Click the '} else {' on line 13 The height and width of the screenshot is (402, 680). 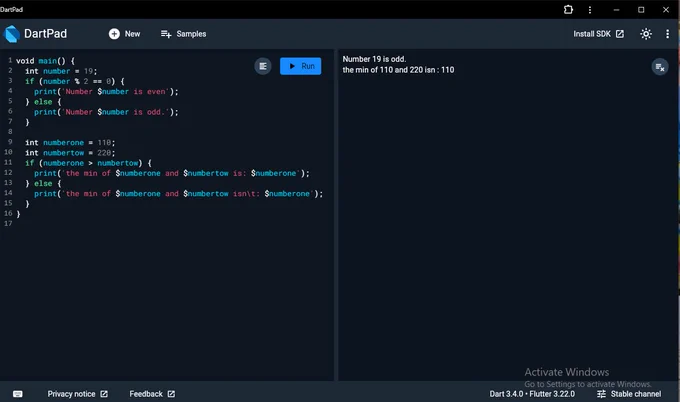click(43, 183)
